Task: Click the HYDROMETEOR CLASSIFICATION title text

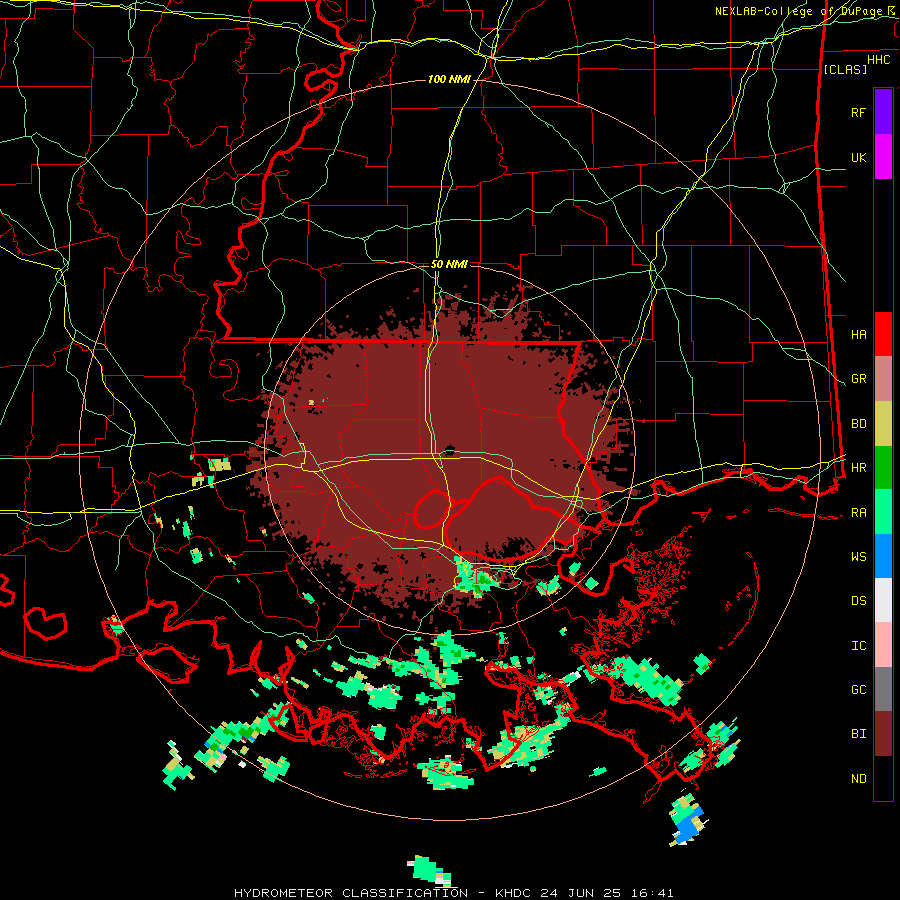Action: (351, 893)
